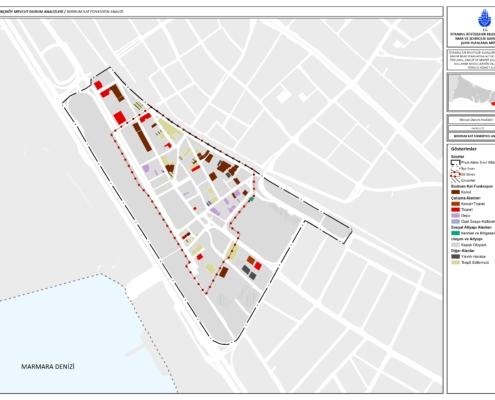495x400 pixels.
Task: Click the brown Konut legend swatch
Action: click(x=455, y=192)
